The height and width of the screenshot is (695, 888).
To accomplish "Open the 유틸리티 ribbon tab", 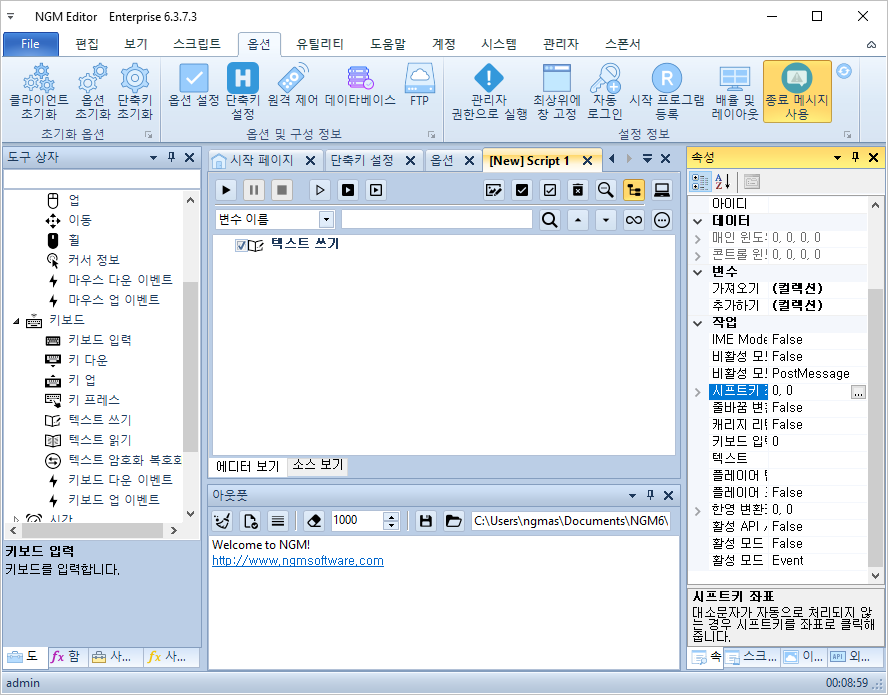I will 319,44.
